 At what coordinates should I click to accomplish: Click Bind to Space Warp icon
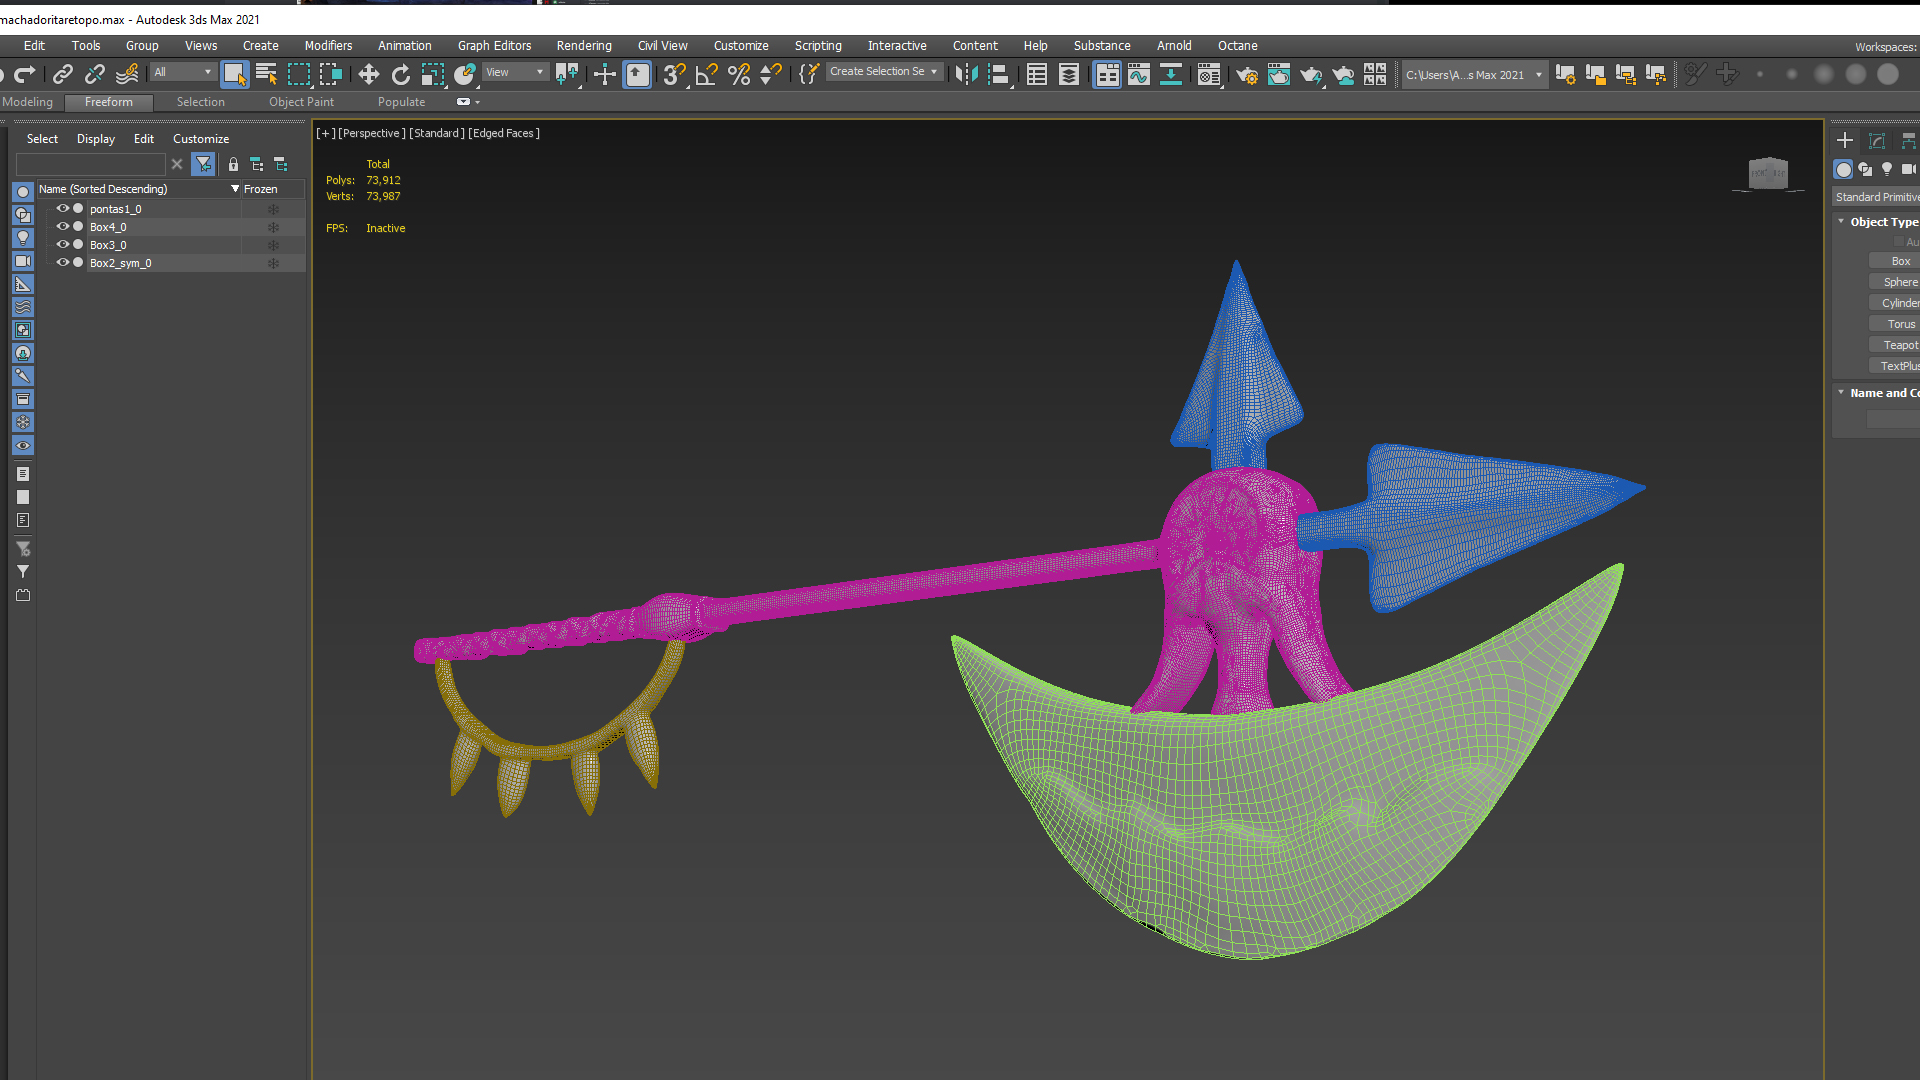coord(127,73)
